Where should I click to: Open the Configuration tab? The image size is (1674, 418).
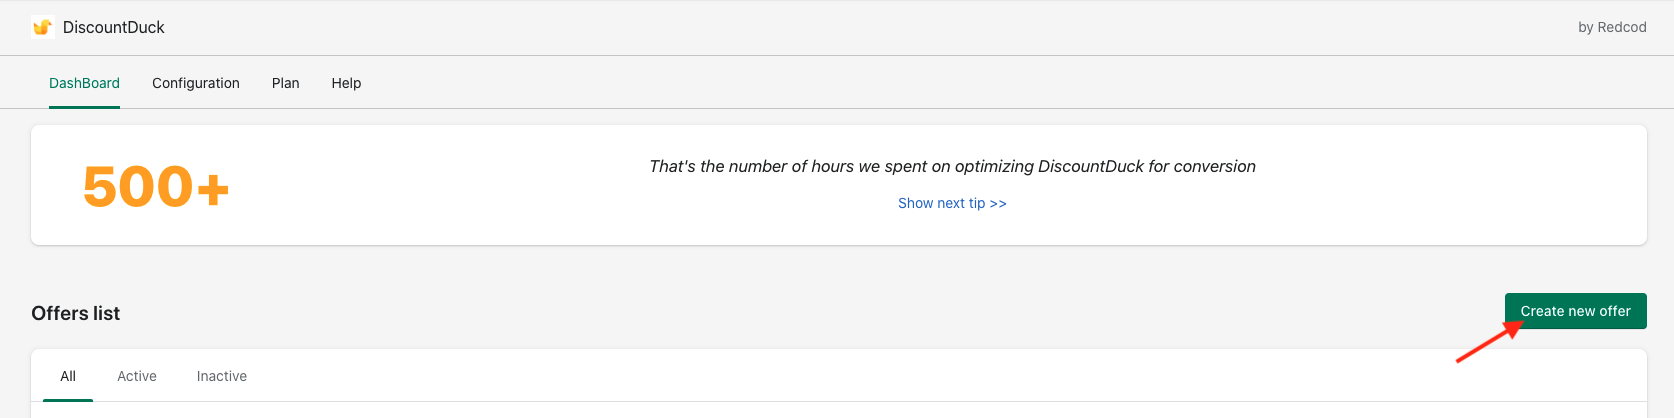196,83
